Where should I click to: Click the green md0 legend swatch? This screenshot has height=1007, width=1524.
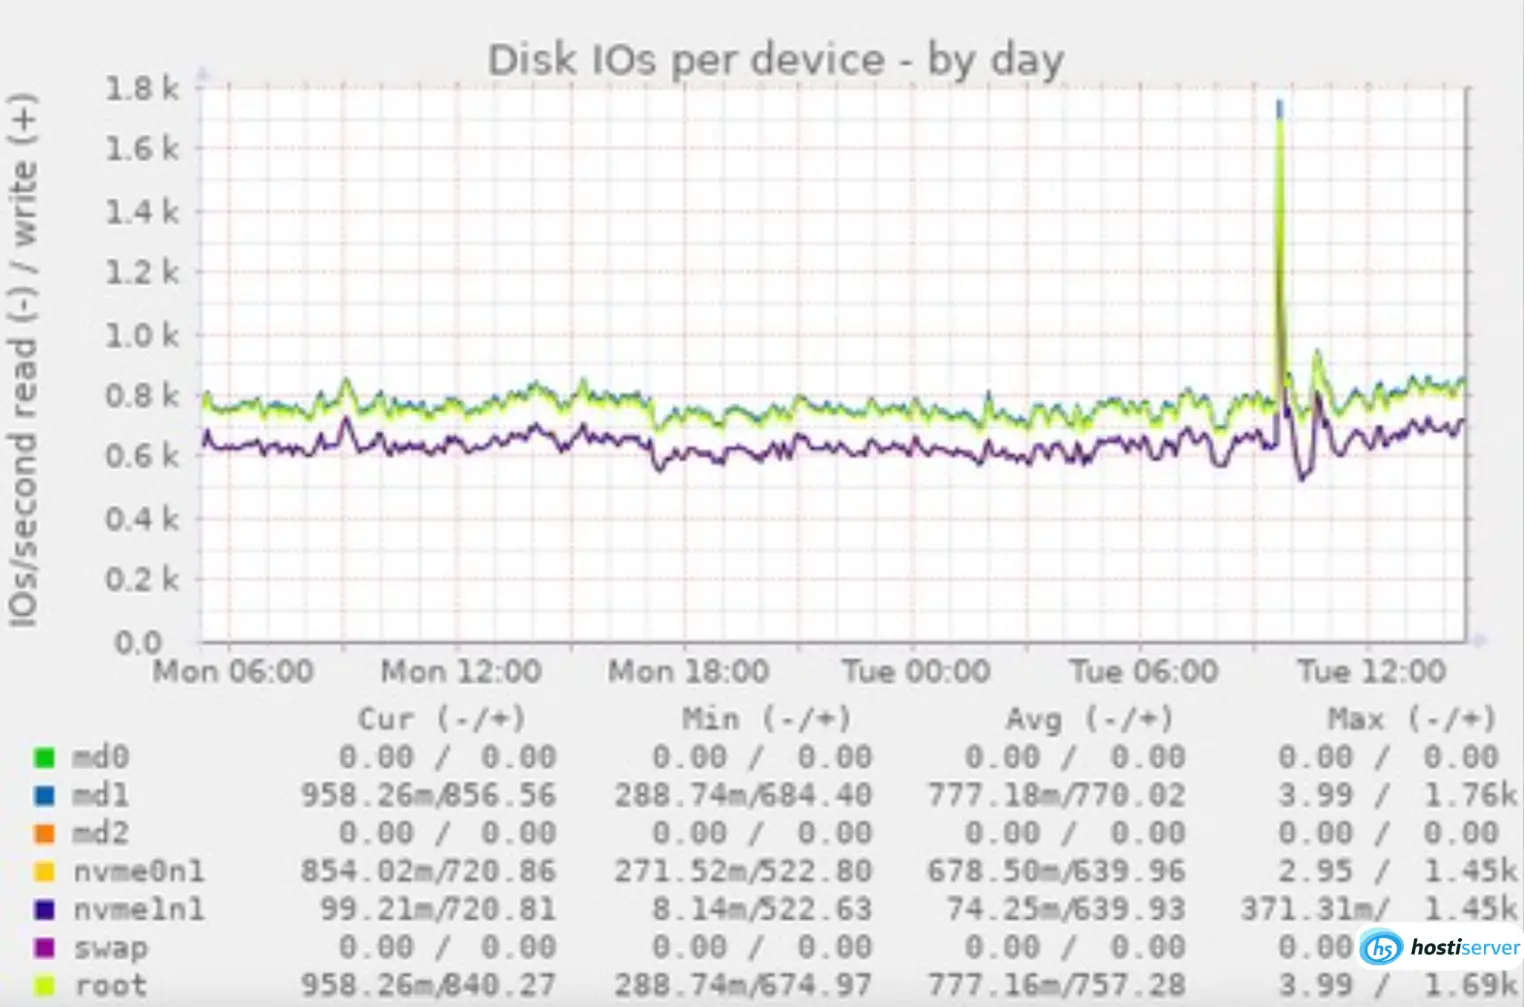44,757
